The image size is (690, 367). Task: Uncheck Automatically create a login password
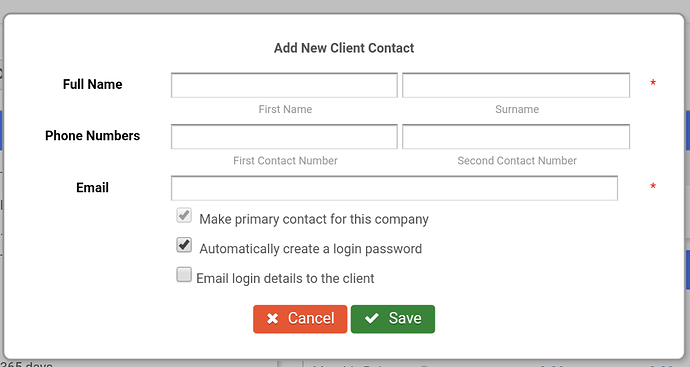pyautogui.click(x=184, y=245)
